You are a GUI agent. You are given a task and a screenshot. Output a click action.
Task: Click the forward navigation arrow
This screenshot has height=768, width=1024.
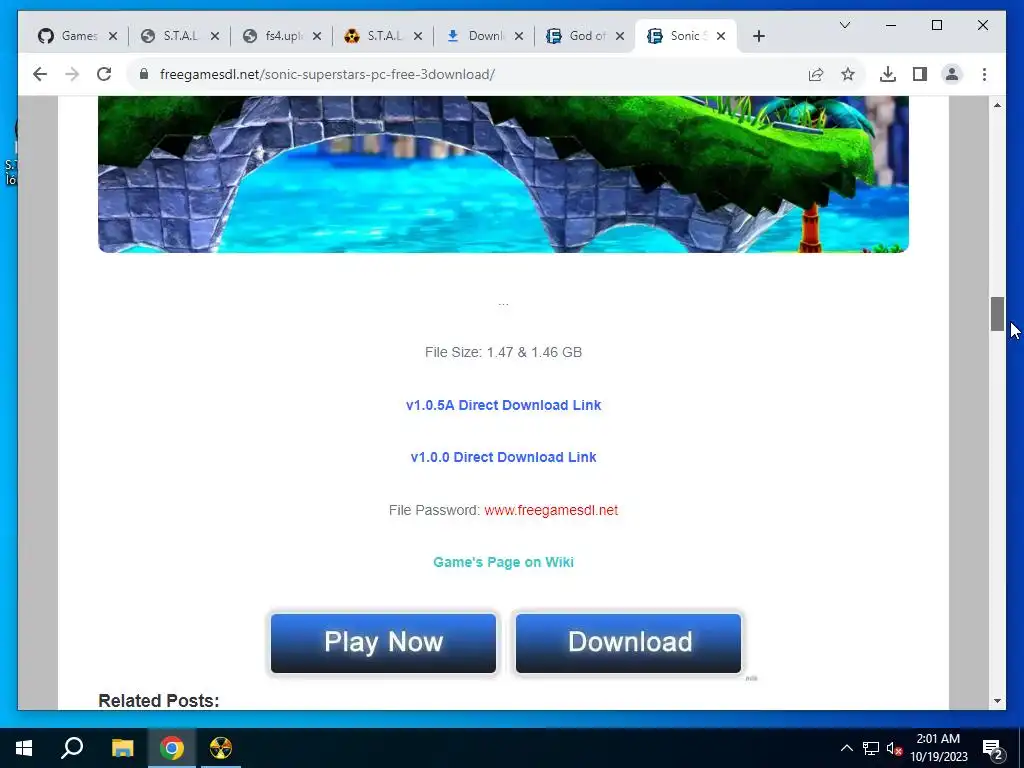(x=72, y=74)
